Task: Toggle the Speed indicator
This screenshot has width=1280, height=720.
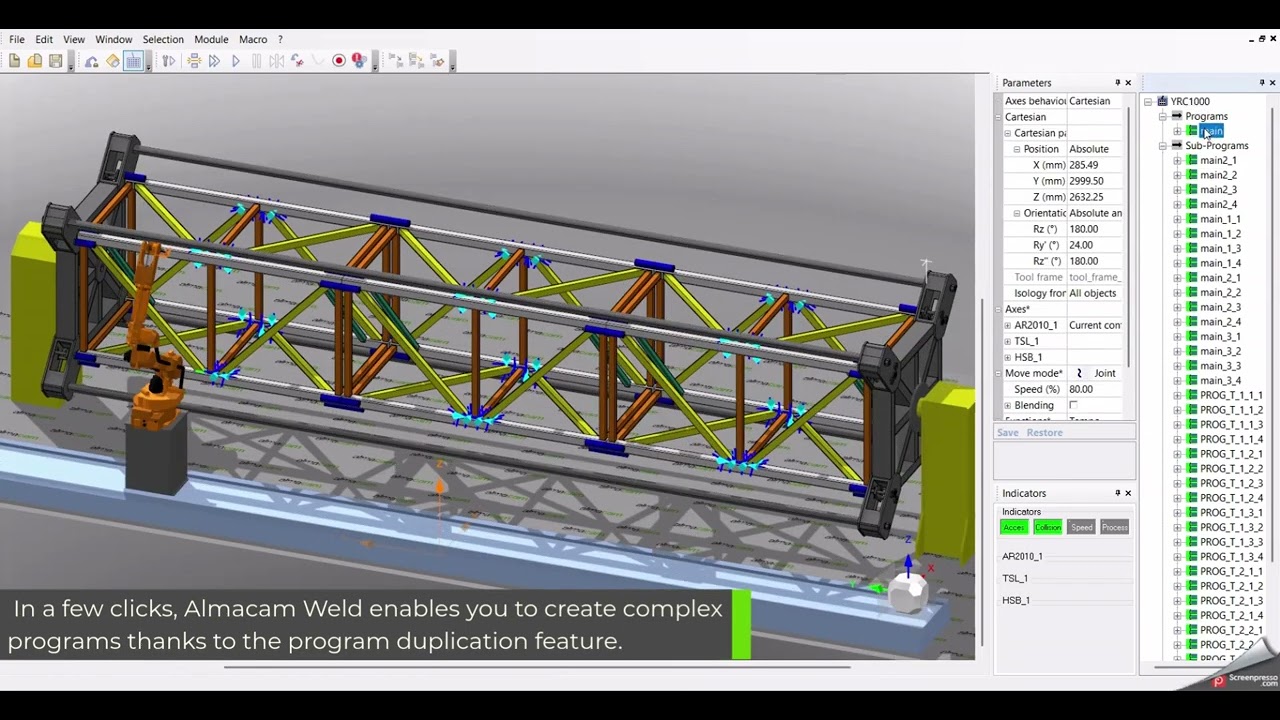Action: [1082, 527]
